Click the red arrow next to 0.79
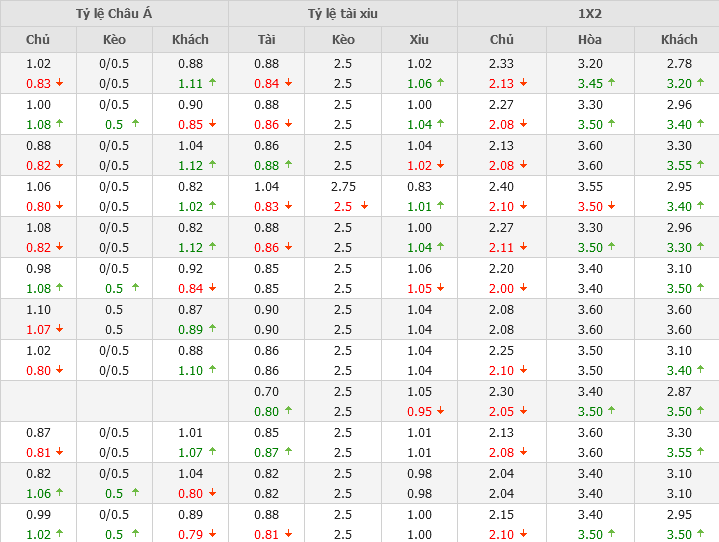 pyautogui.click(x=212, y=533)
